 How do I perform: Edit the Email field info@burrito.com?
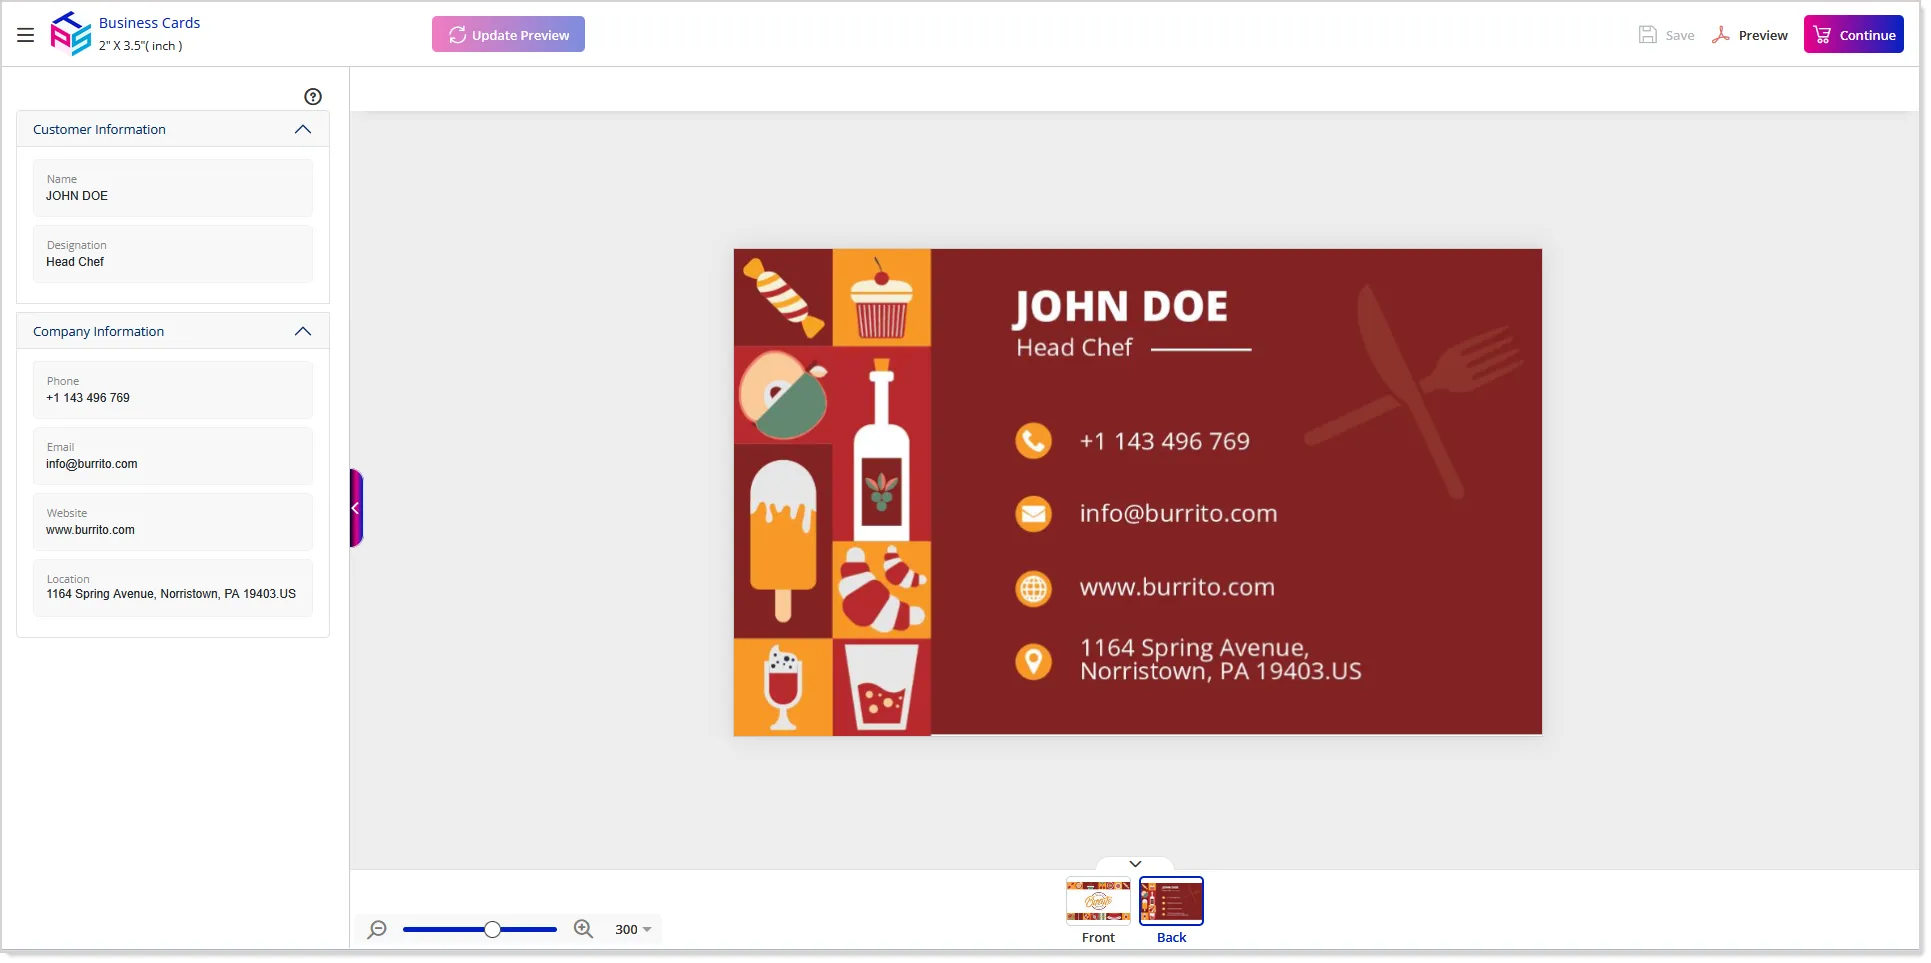coord(173,456)
